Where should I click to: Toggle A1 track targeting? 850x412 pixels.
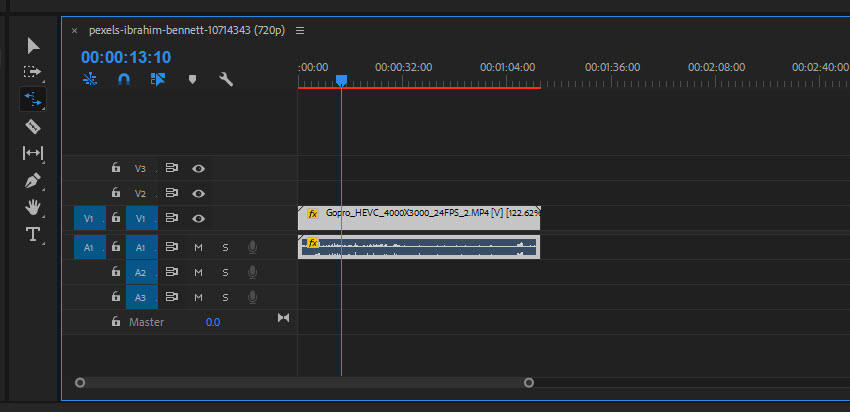tap(142, 247)
